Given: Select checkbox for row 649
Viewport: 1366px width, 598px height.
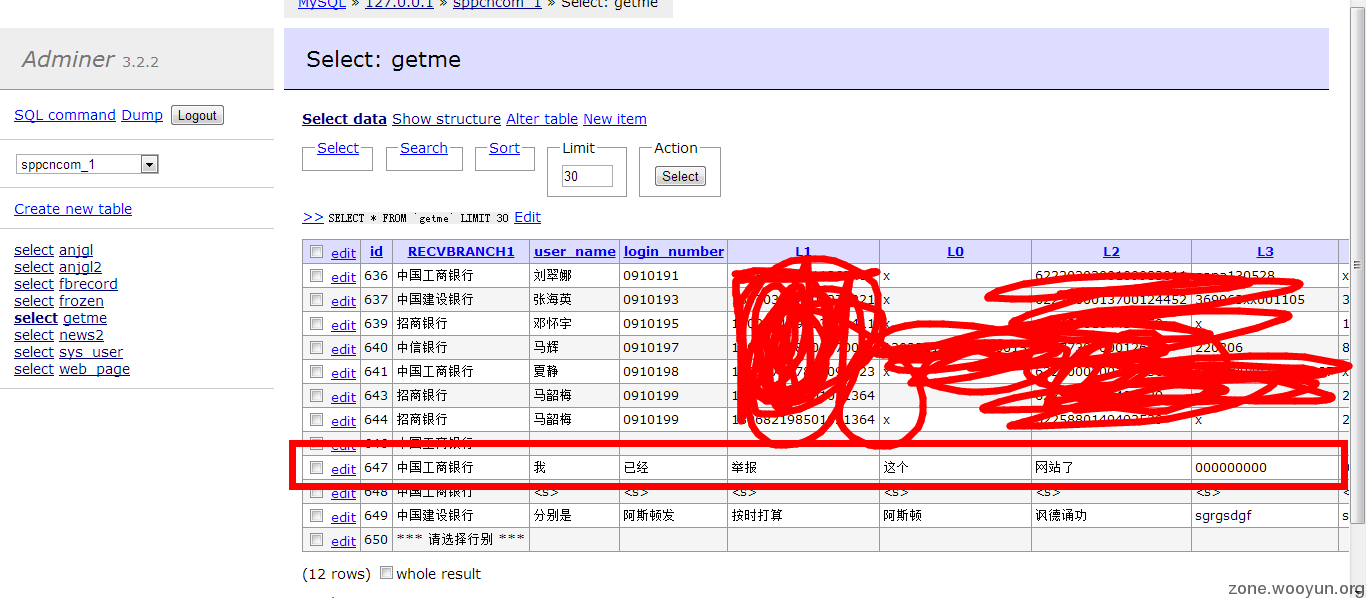Looking at the screenshot, I should pyautogui.click(x=316, y=516).
